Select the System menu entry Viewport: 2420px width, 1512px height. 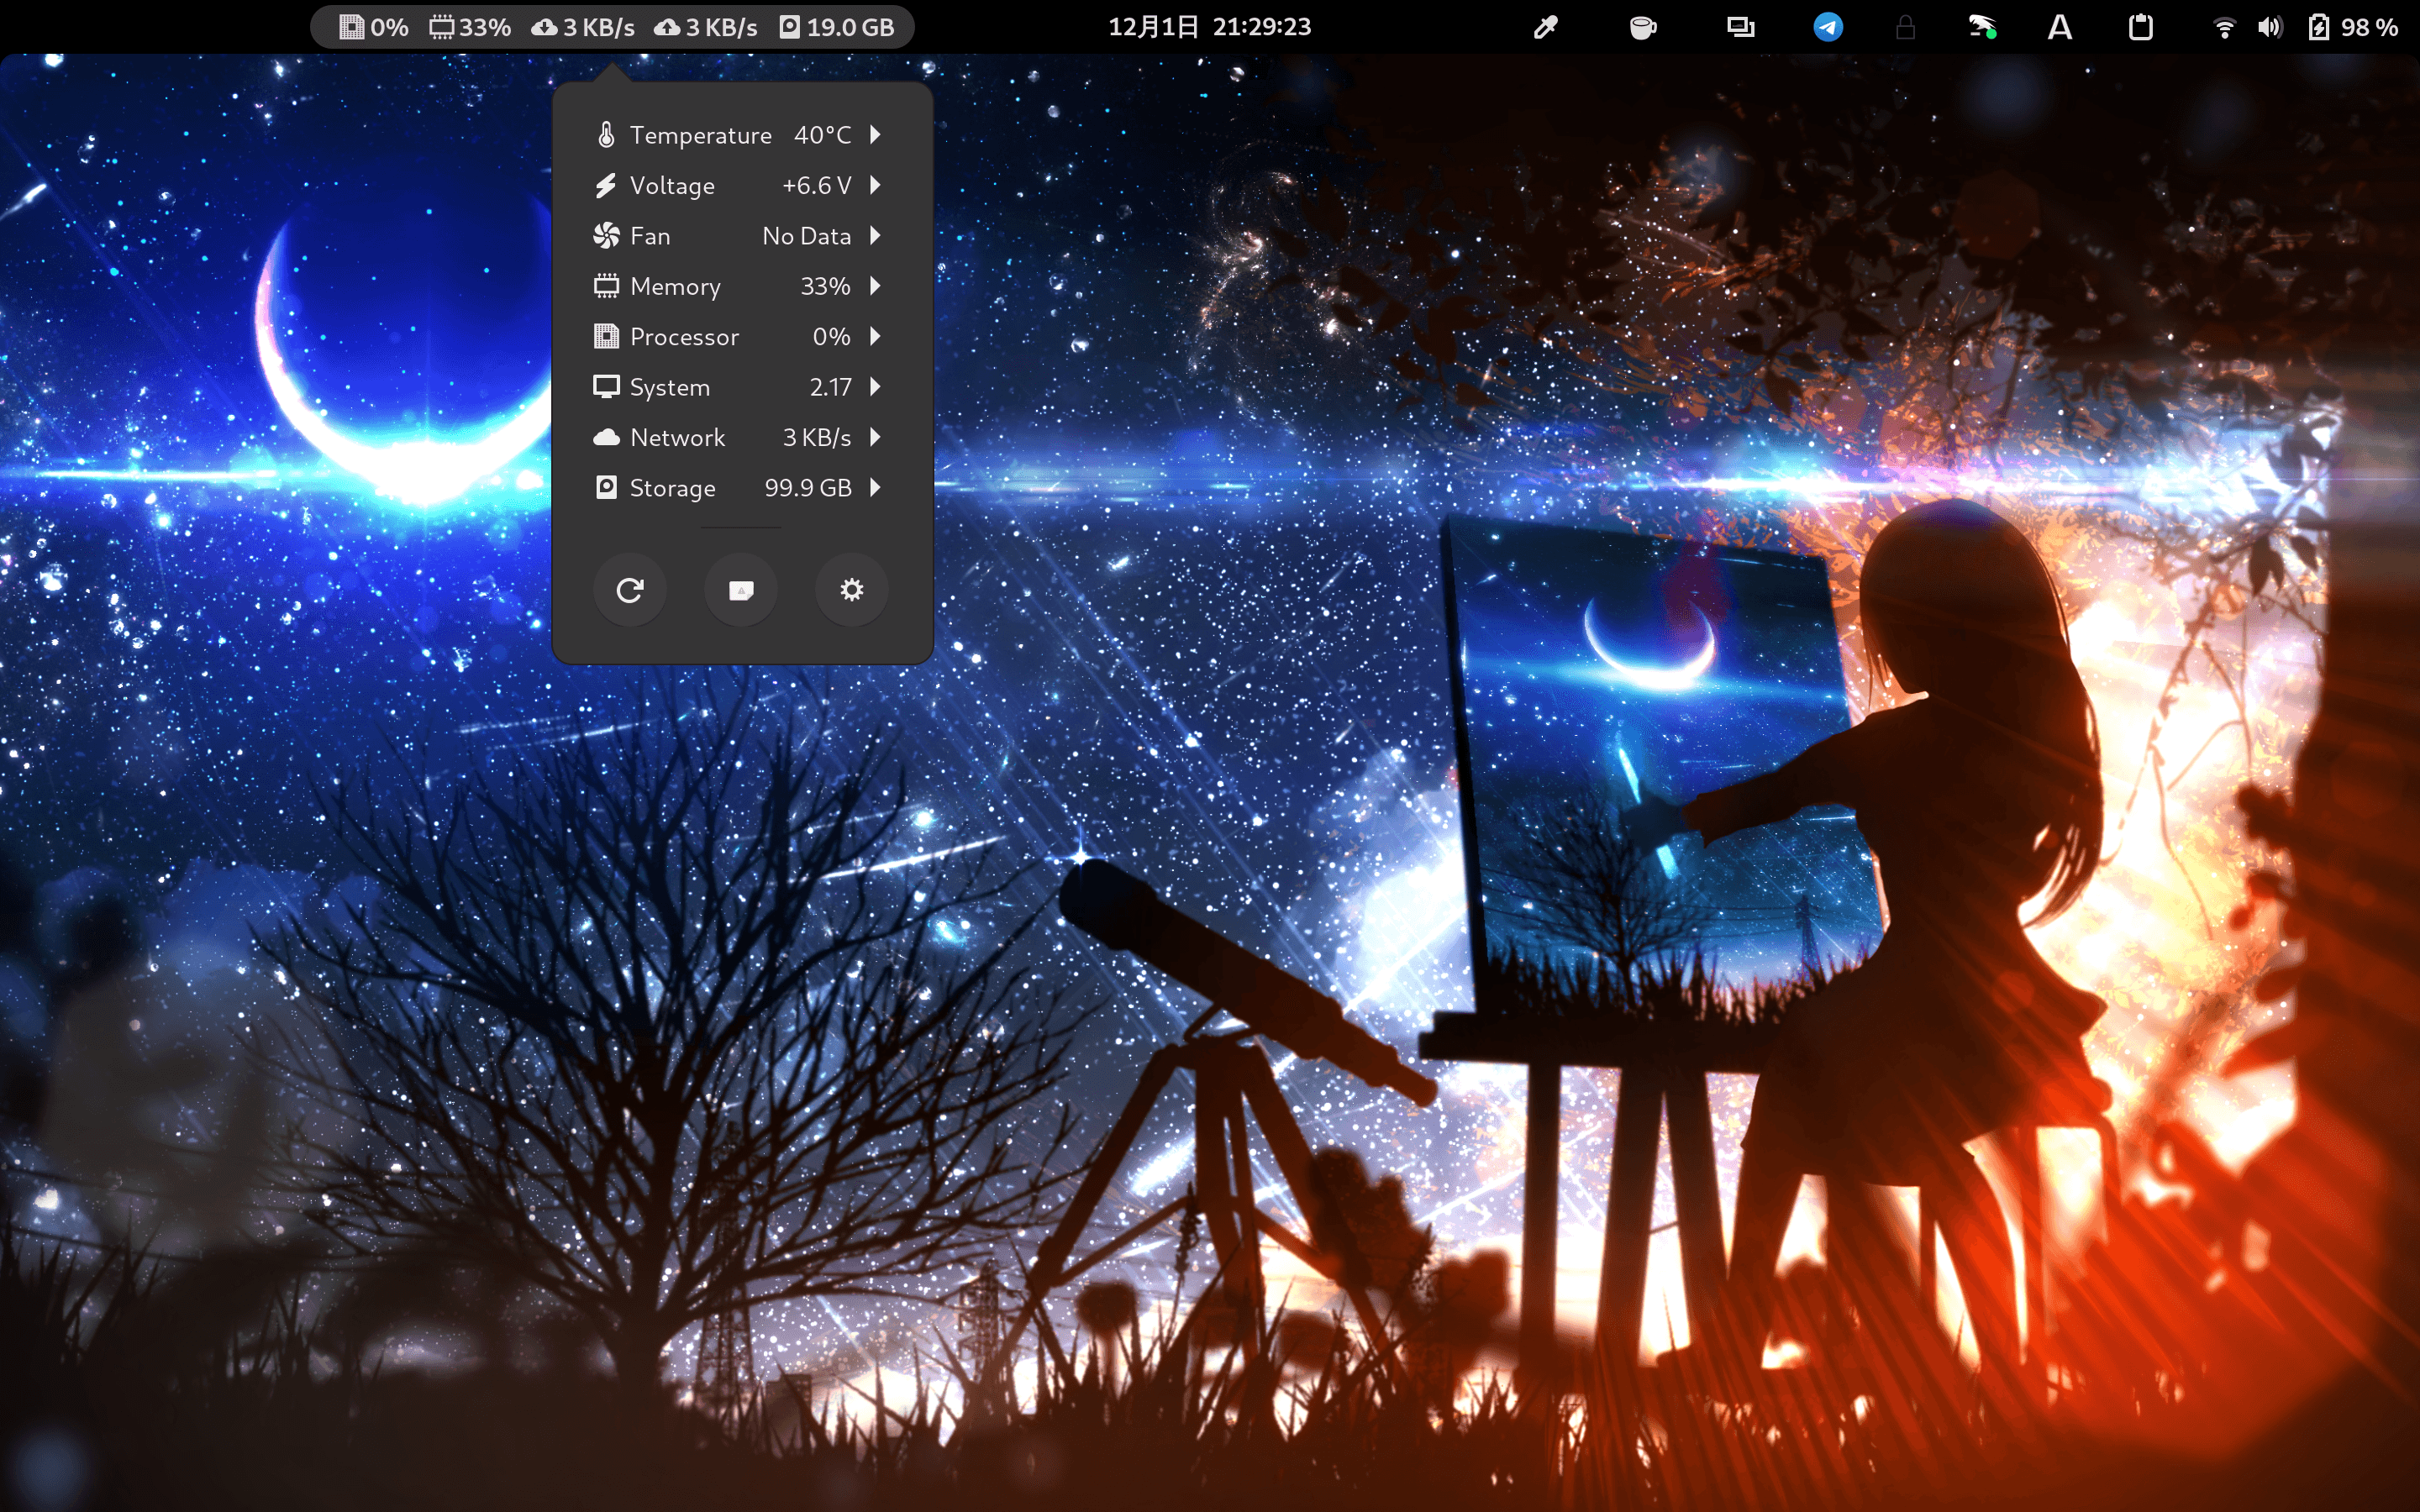coord(742,386)
